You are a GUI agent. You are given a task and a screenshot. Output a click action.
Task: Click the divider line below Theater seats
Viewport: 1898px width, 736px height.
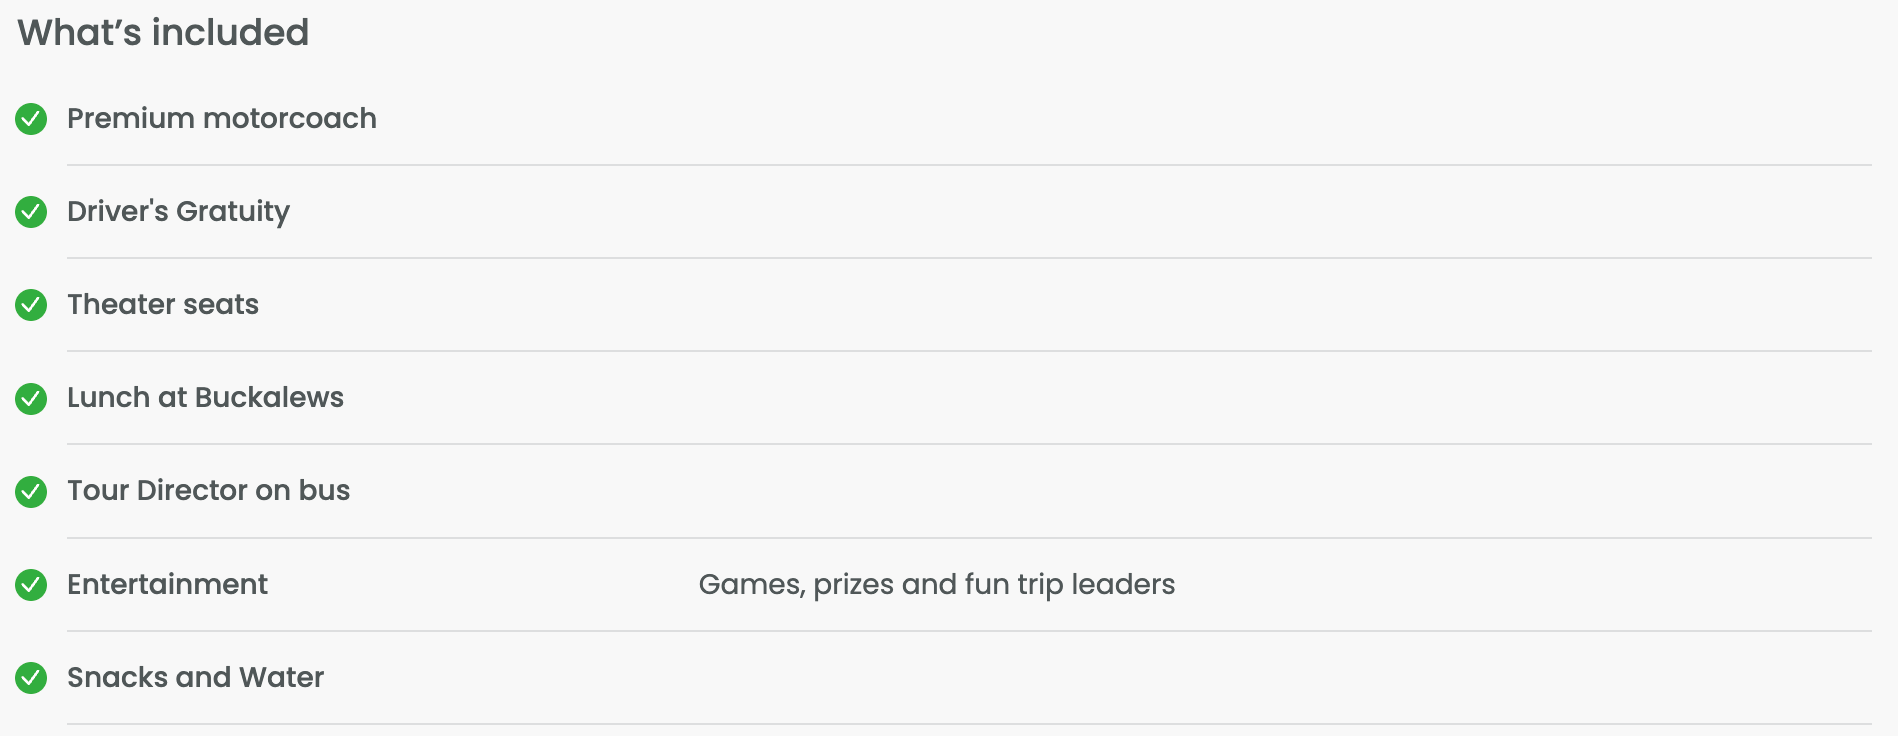[x=968, y=351]
